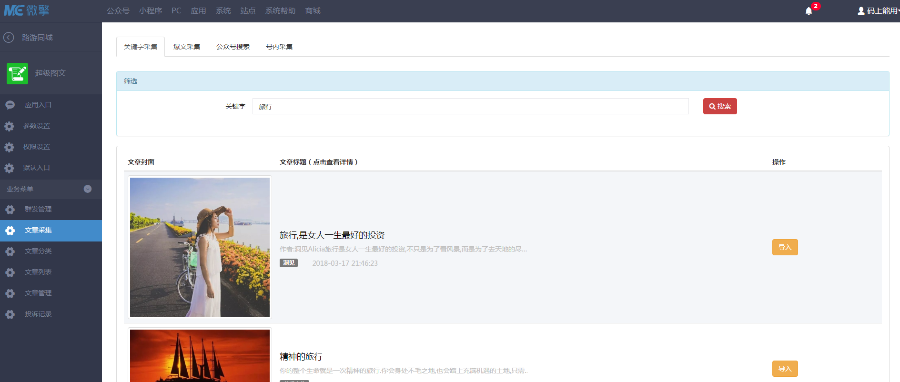
Task: Open 参数设置 gear item in sidebar
Action: (x=37, y=126)
